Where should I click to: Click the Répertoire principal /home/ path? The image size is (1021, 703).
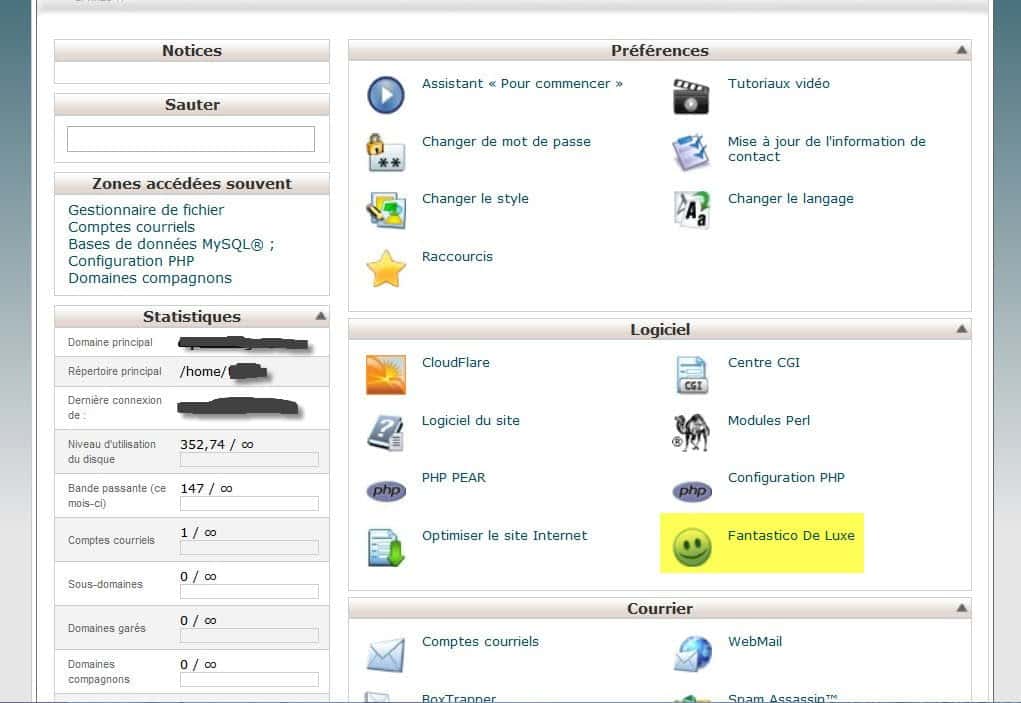click(x=203, y=372)
